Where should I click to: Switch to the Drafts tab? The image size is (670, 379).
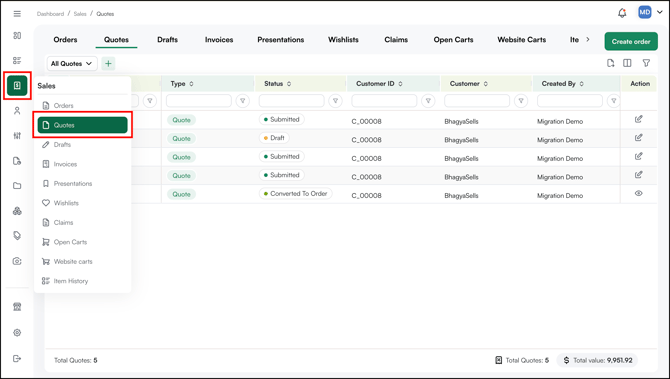(168, 40)
